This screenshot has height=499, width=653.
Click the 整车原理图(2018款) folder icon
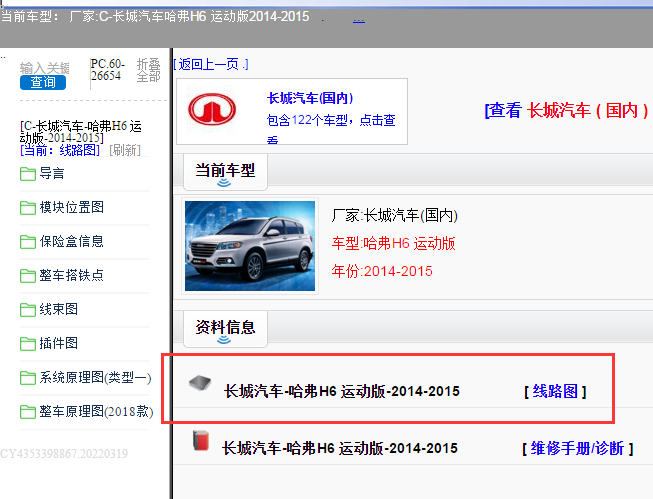27,412
